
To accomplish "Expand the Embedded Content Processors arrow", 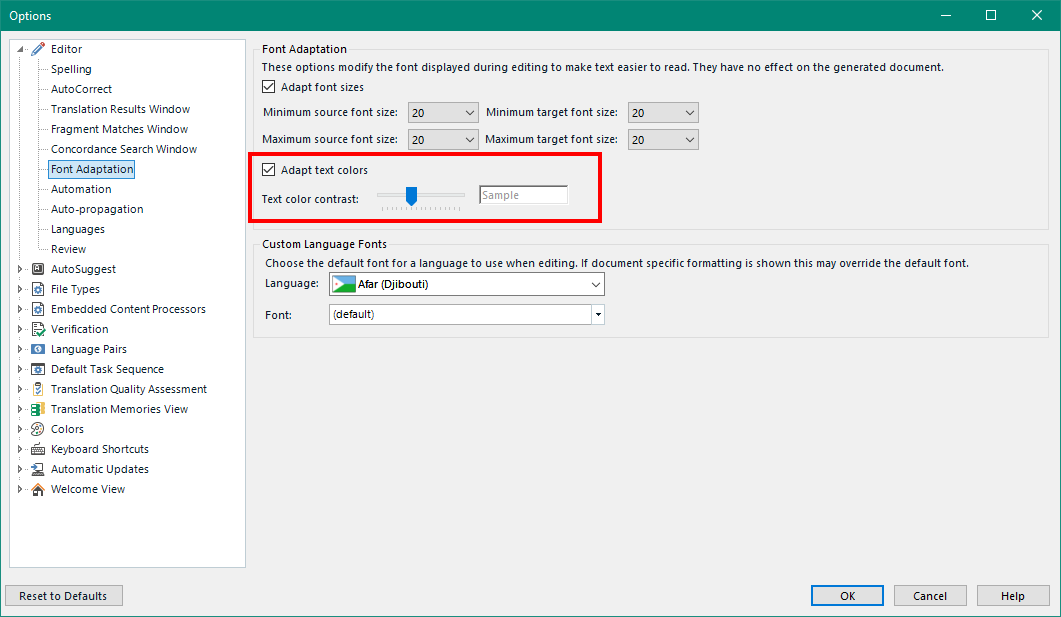I will [20, 309].
